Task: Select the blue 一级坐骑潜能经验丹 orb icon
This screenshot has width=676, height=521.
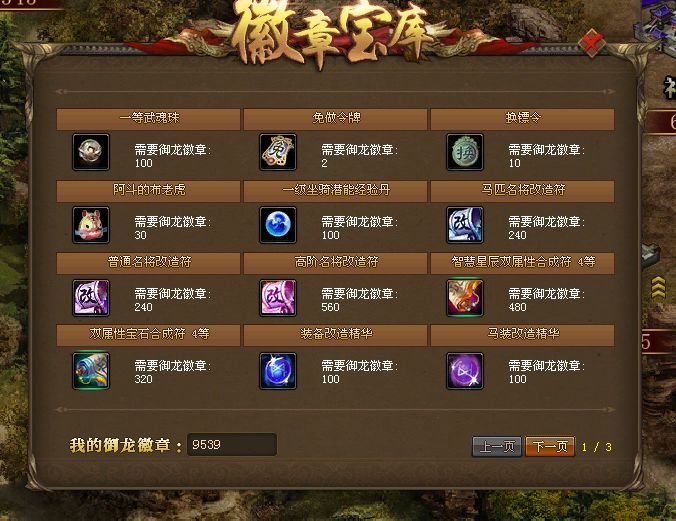Action: pos(278,225)
